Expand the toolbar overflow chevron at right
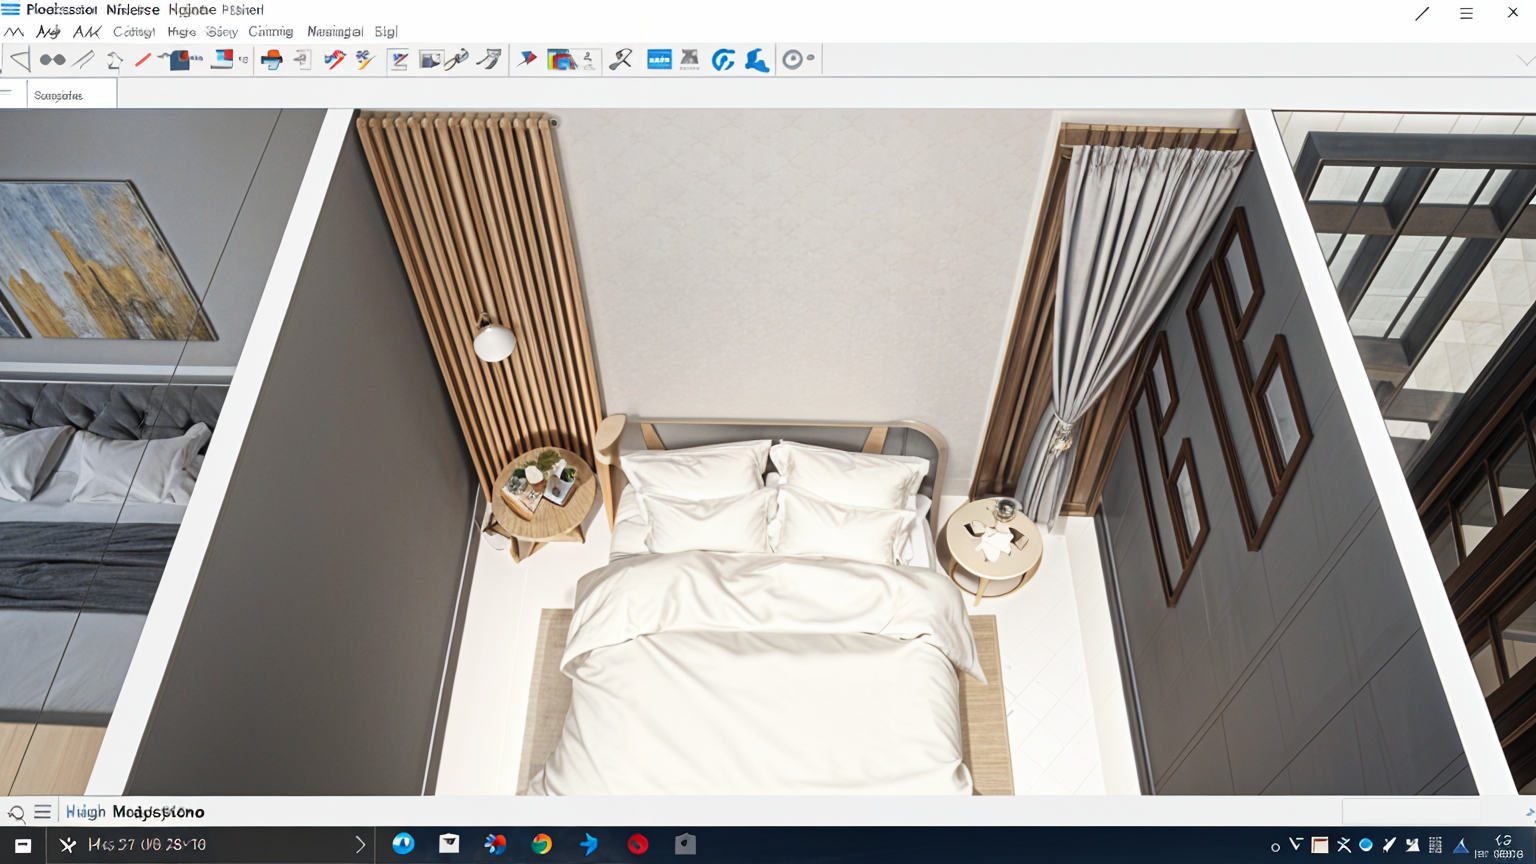1536x864 pixels. coord(1524,60)
